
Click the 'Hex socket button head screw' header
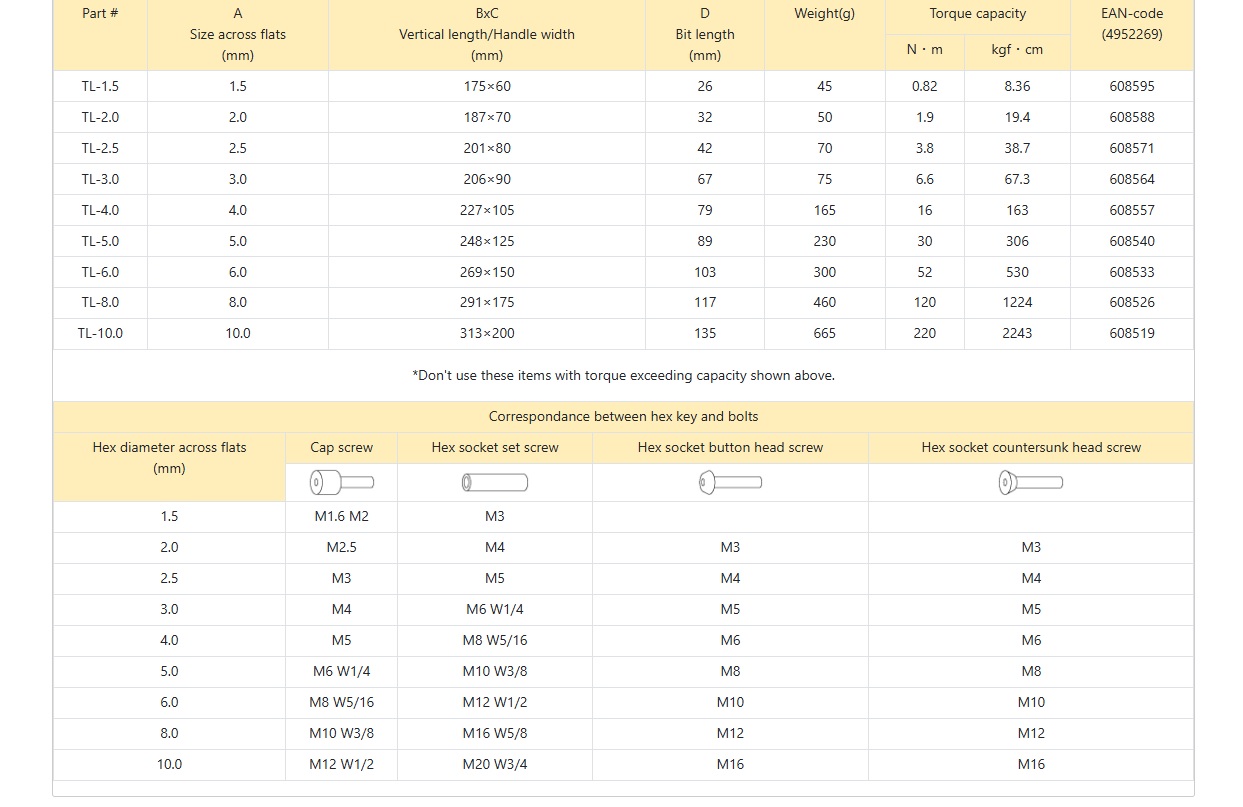coord(730,448)
